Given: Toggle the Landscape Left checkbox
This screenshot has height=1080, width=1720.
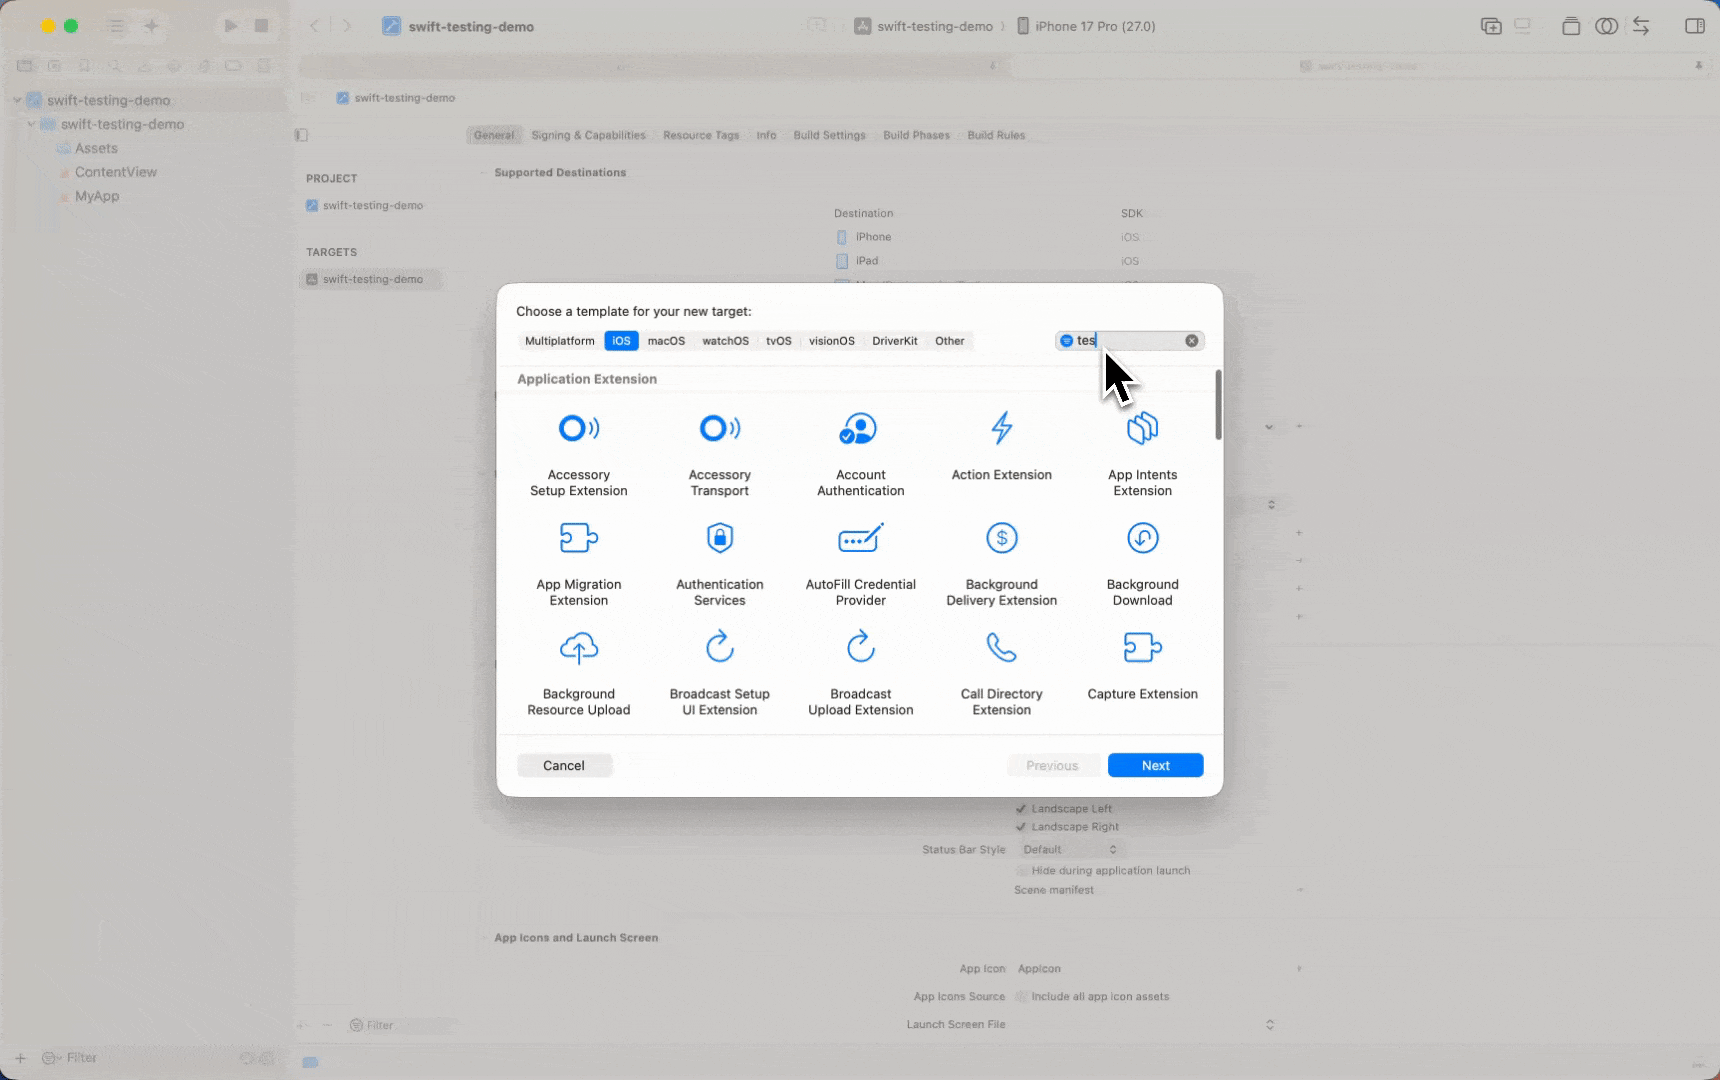Looking at the screenshot, I should click(x=1021, y=809).
